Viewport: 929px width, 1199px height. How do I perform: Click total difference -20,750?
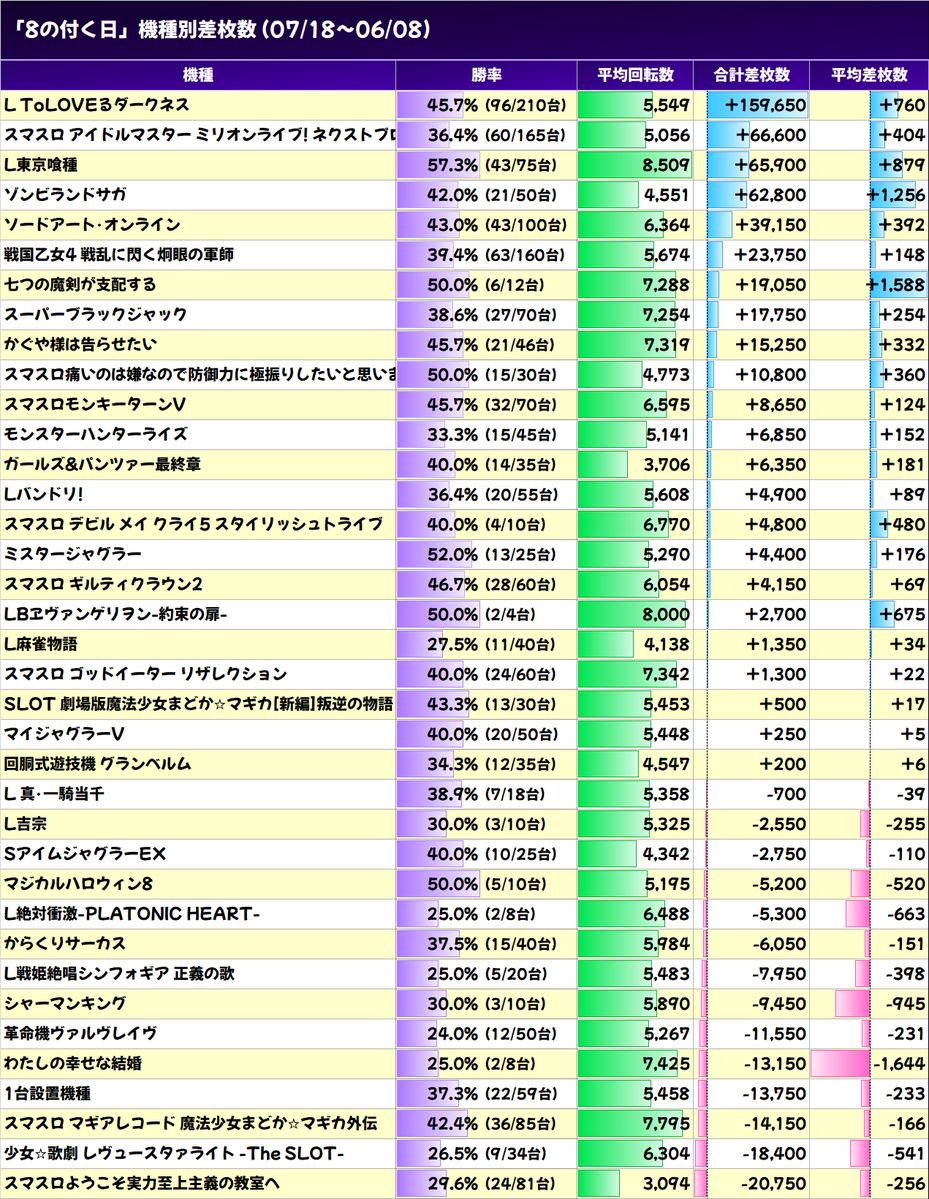tap(774, 1184)
